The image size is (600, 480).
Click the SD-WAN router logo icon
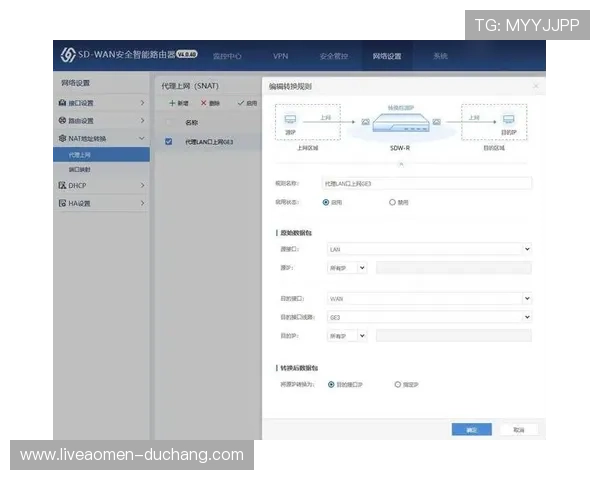pyautogui.click(x=68, y=54)
